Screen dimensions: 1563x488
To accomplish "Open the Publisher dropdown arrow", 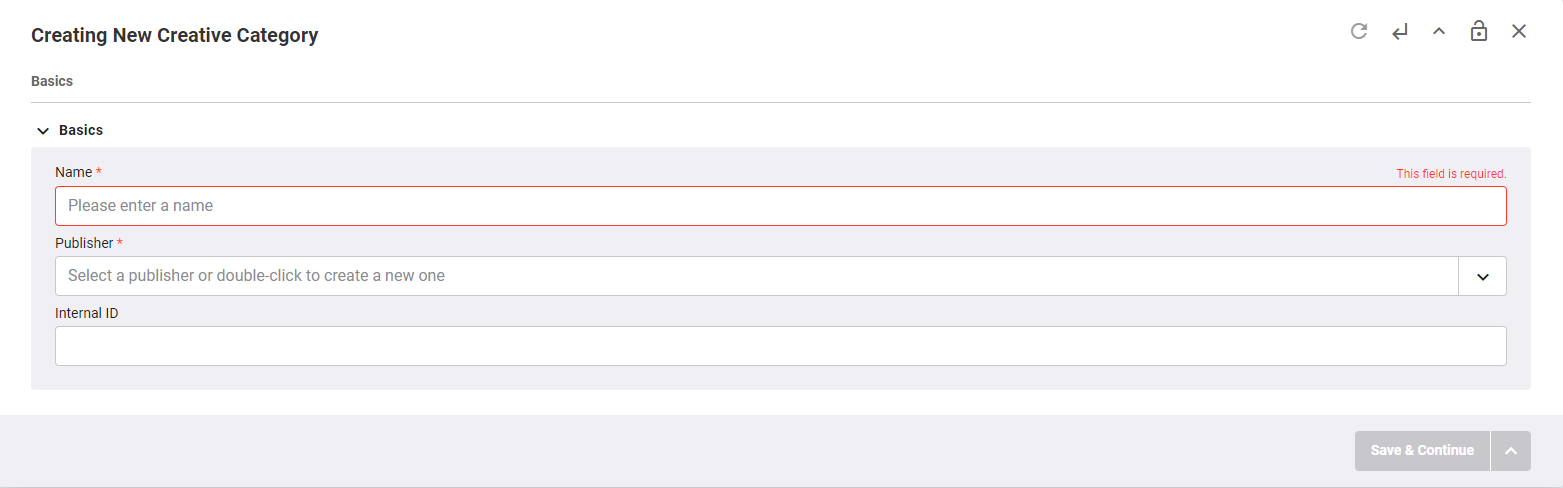I will 1483,276.
